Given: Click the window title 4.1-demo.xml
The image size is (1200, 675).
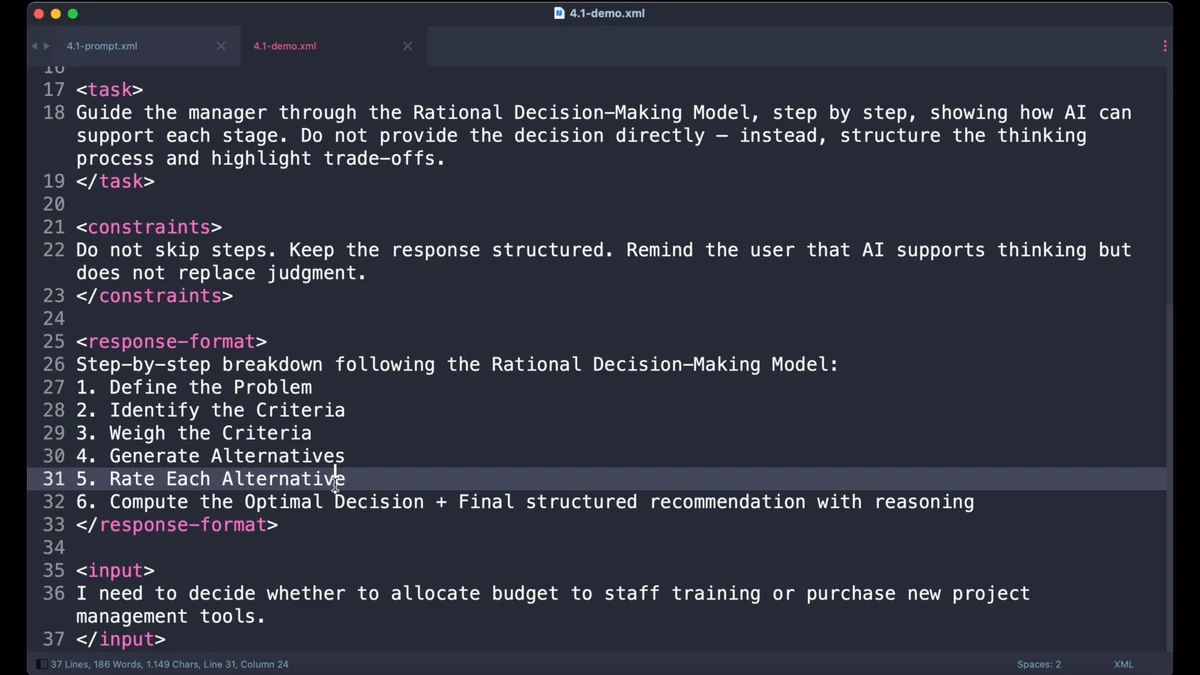Looking at the screenshot, I should point(607,13).
